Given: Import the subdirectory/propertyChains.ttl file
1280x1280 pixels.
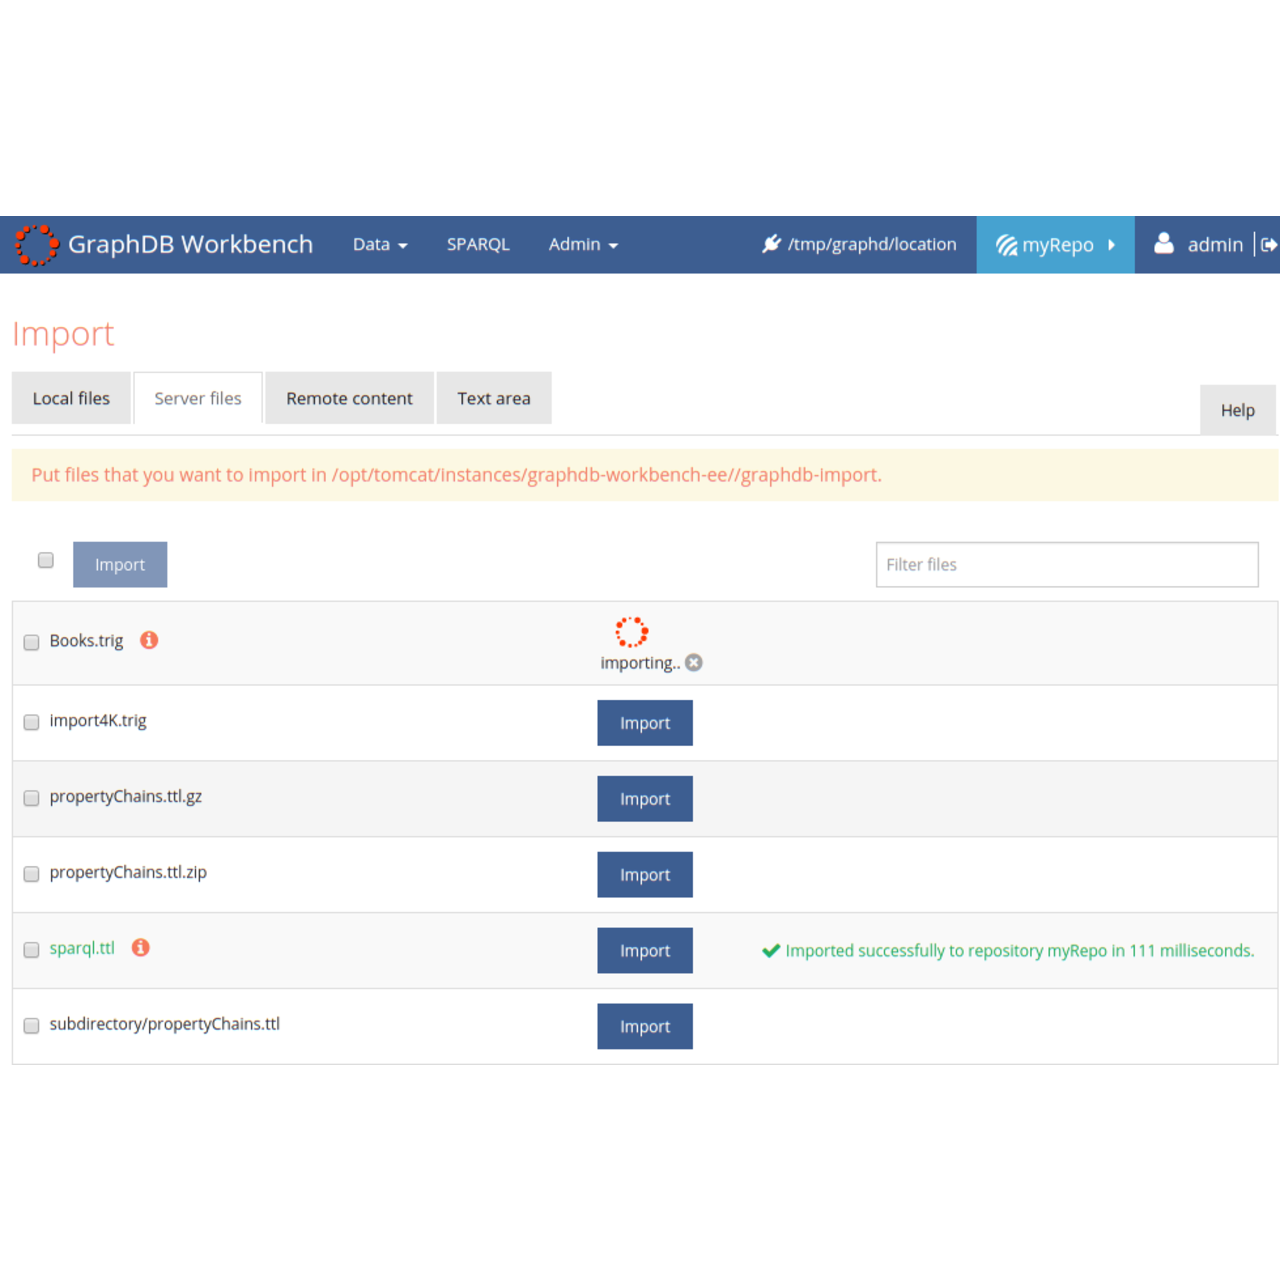Looking at the screenshot, I should click(x=644, y=1026).
